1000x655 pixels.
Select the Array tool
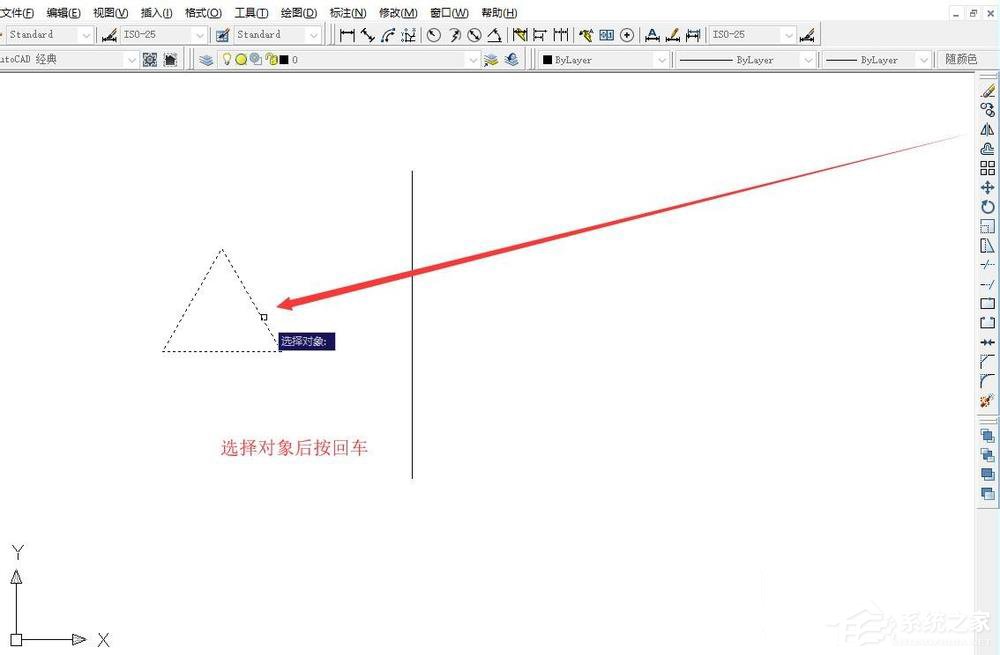987,168
